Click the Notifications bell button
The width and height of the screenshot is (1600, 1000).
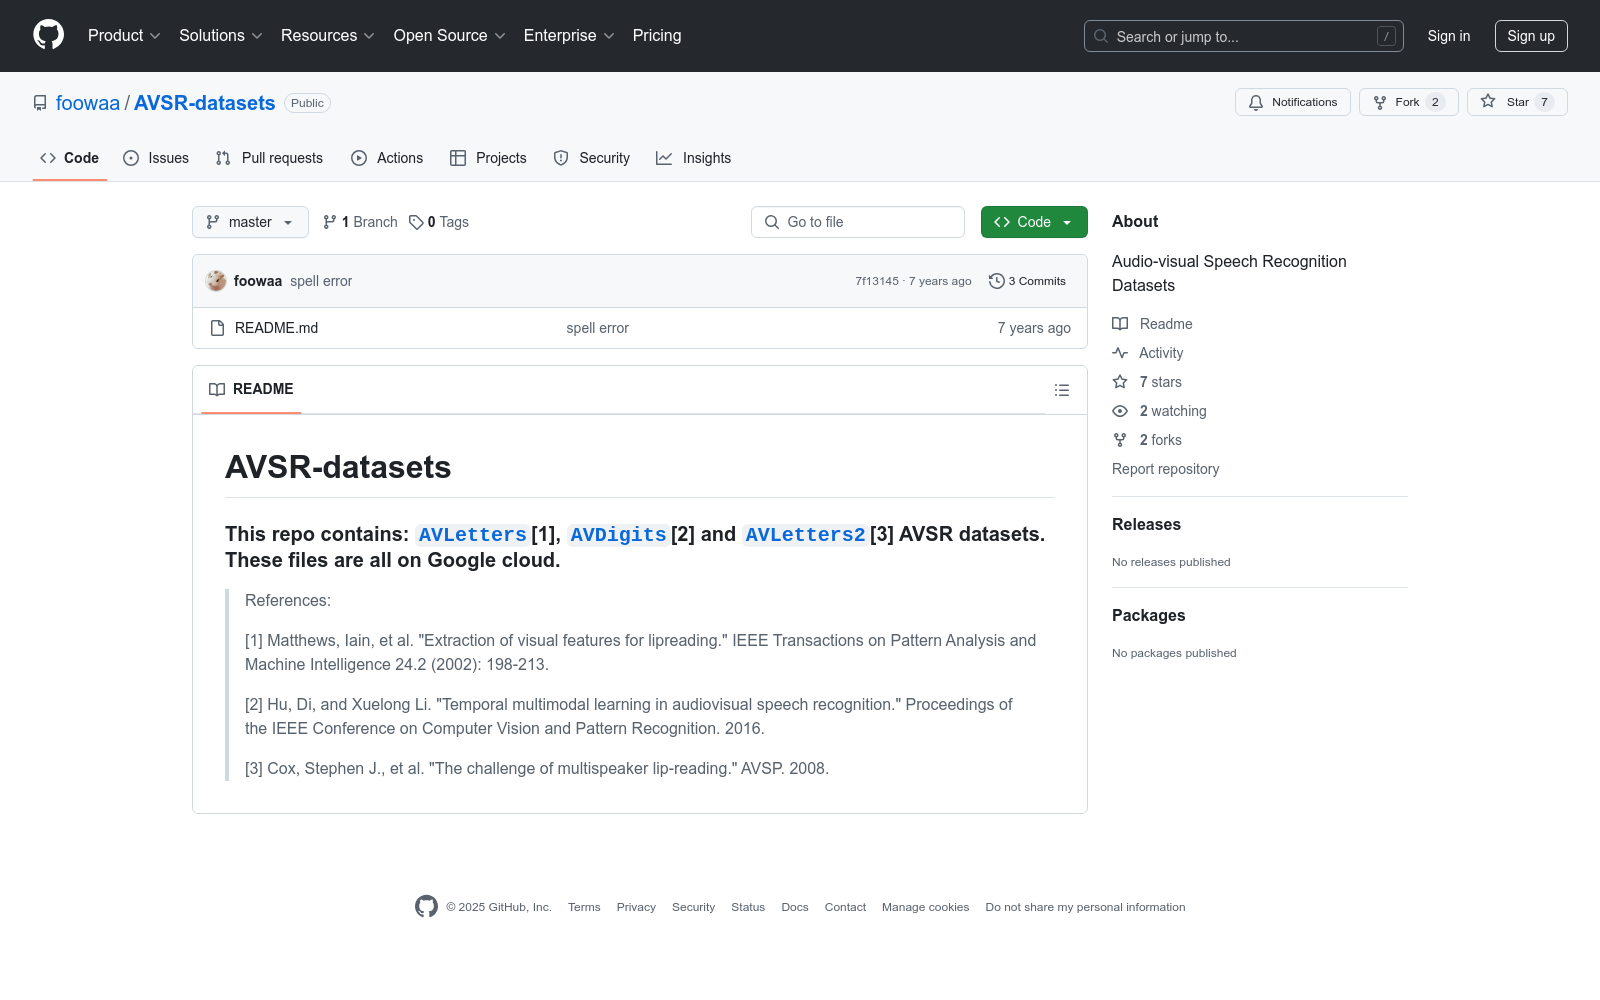[1293, 102]
